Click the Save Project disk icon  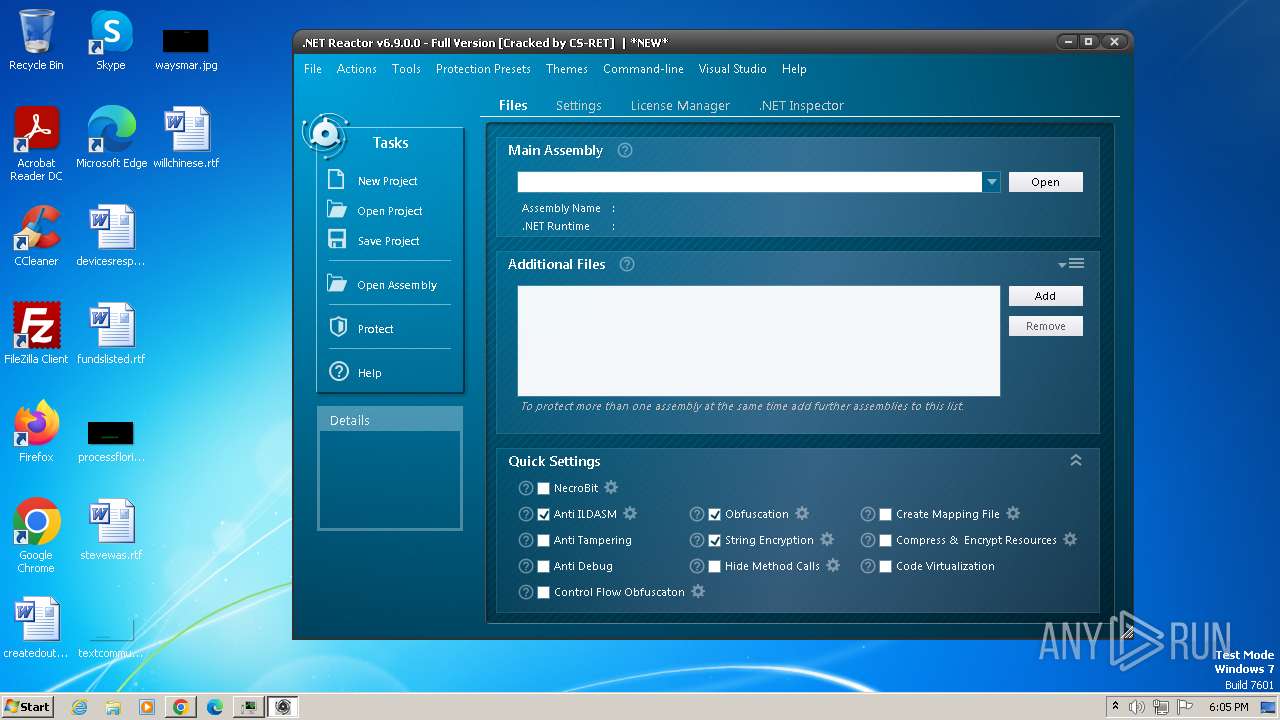337,240
